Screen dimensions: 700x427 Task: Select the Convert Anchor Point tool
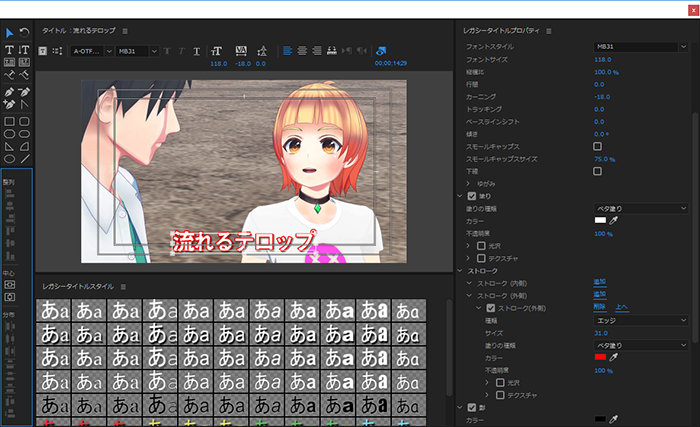pyautogui.click(x=24, y=105)
